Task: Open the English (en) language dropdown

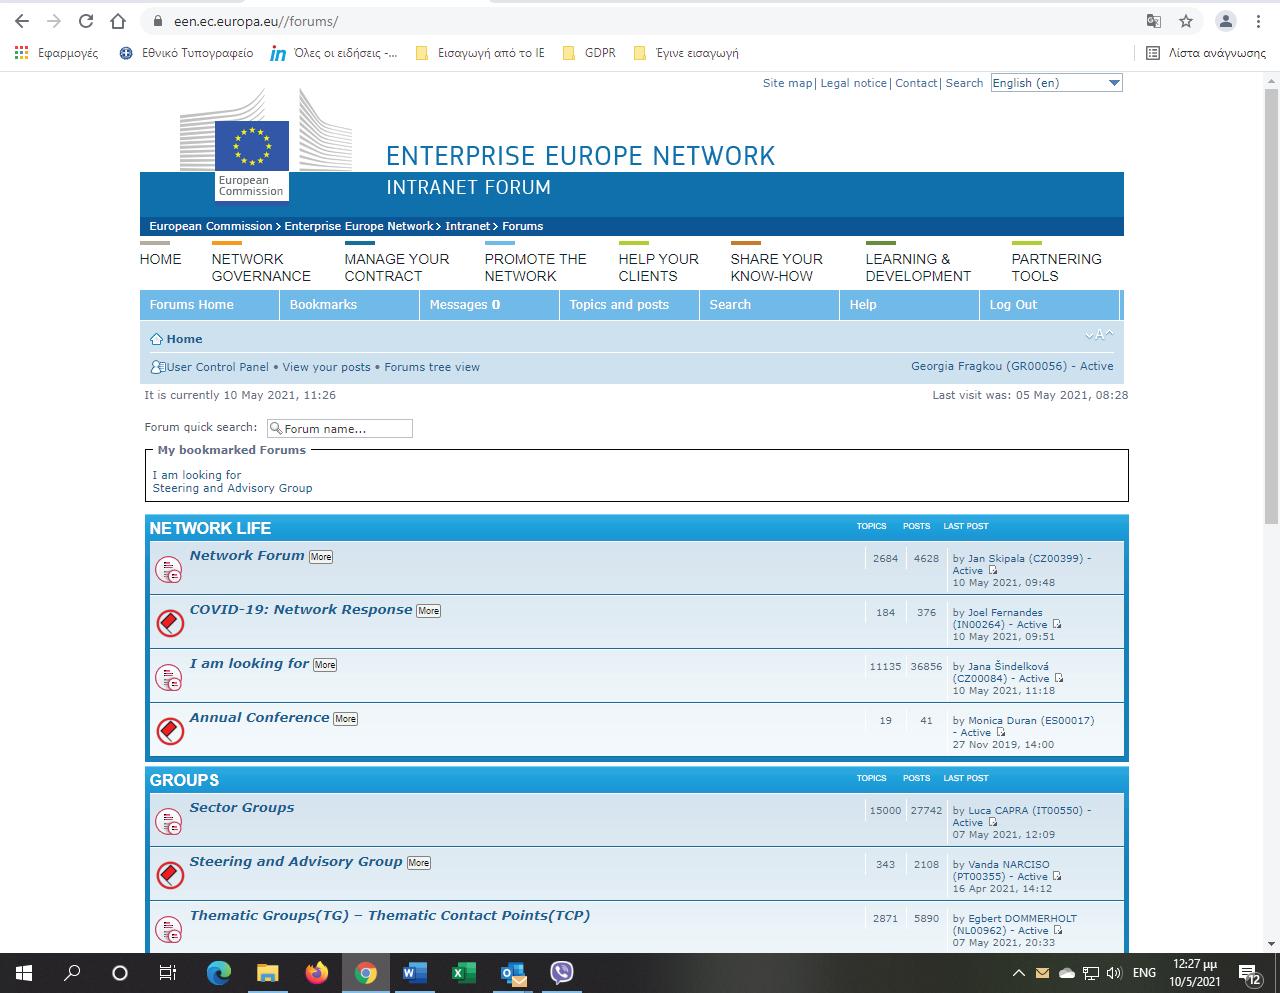Action: [1056, 83]
